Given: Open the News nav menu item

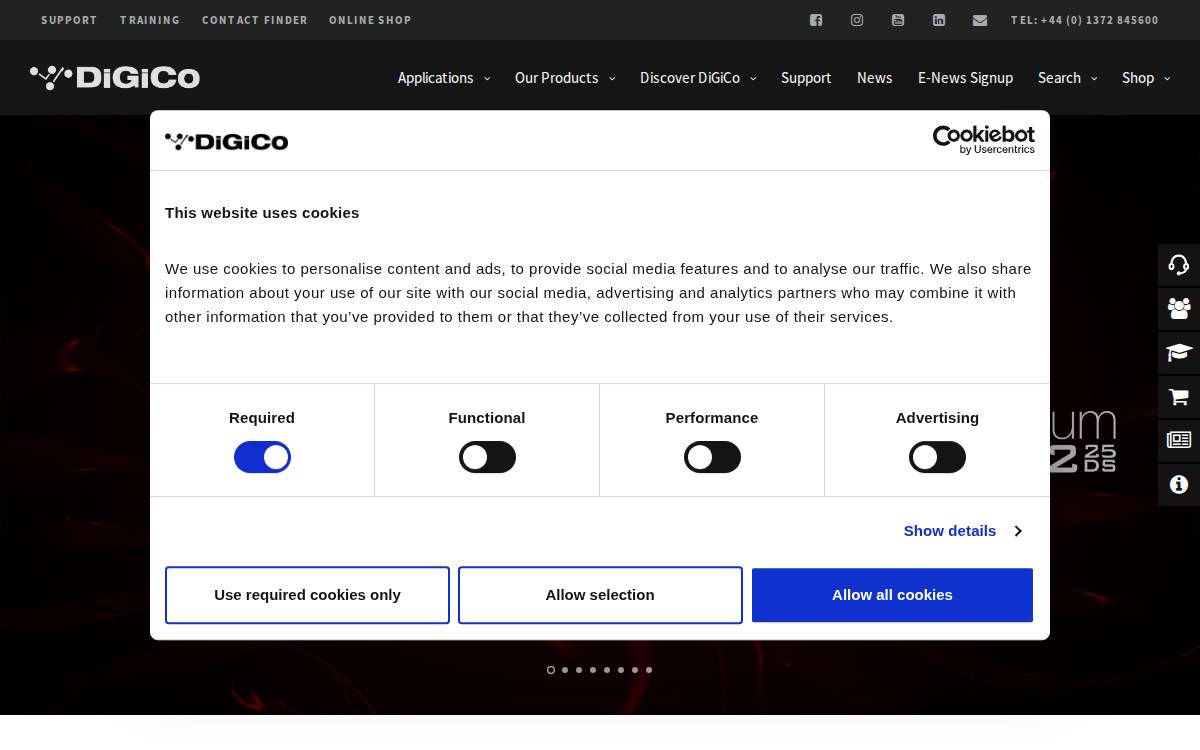Looking at the screenshot, I should click(874, 78).
